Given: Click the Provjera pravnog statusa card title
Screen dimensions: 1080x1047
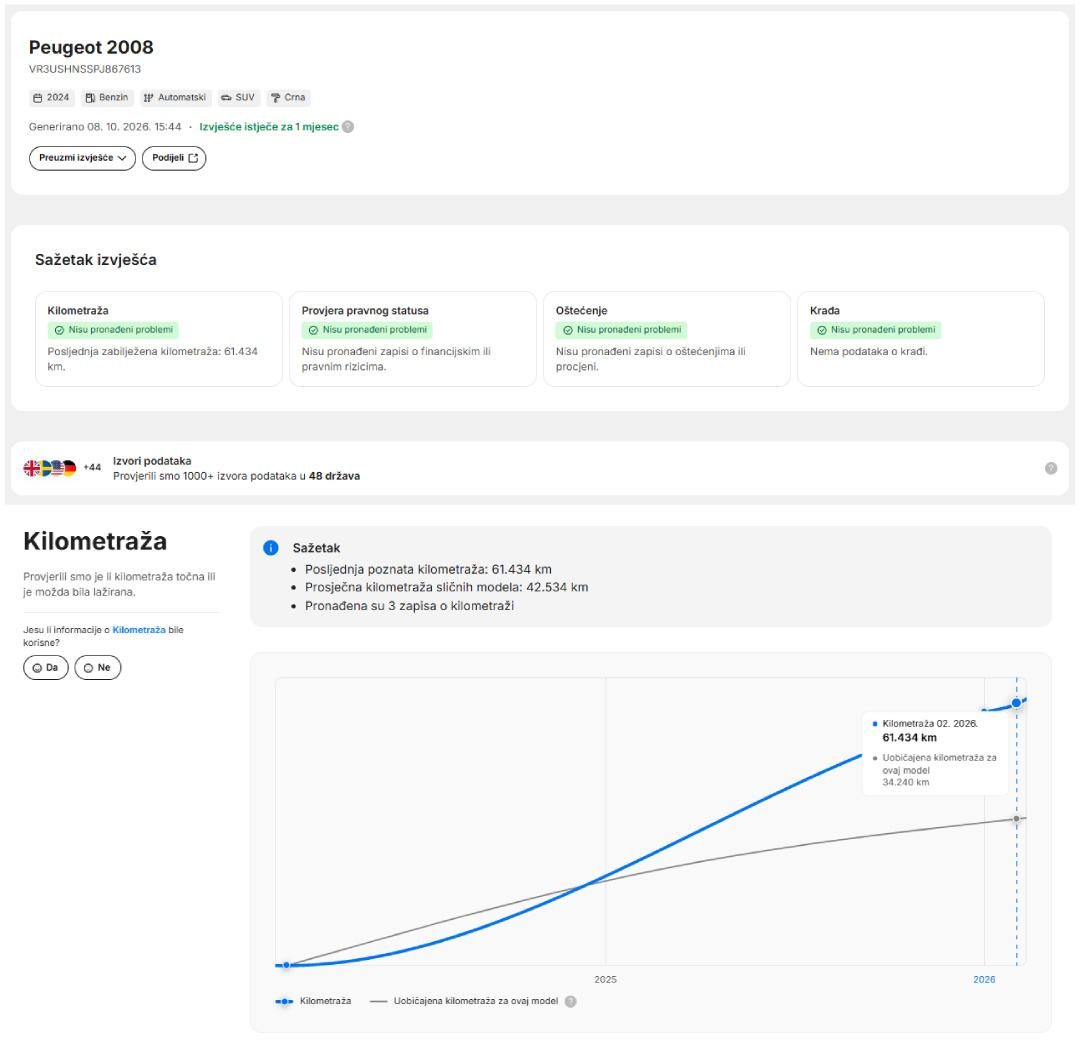Looking at the screenshot, I should (365, 311).
